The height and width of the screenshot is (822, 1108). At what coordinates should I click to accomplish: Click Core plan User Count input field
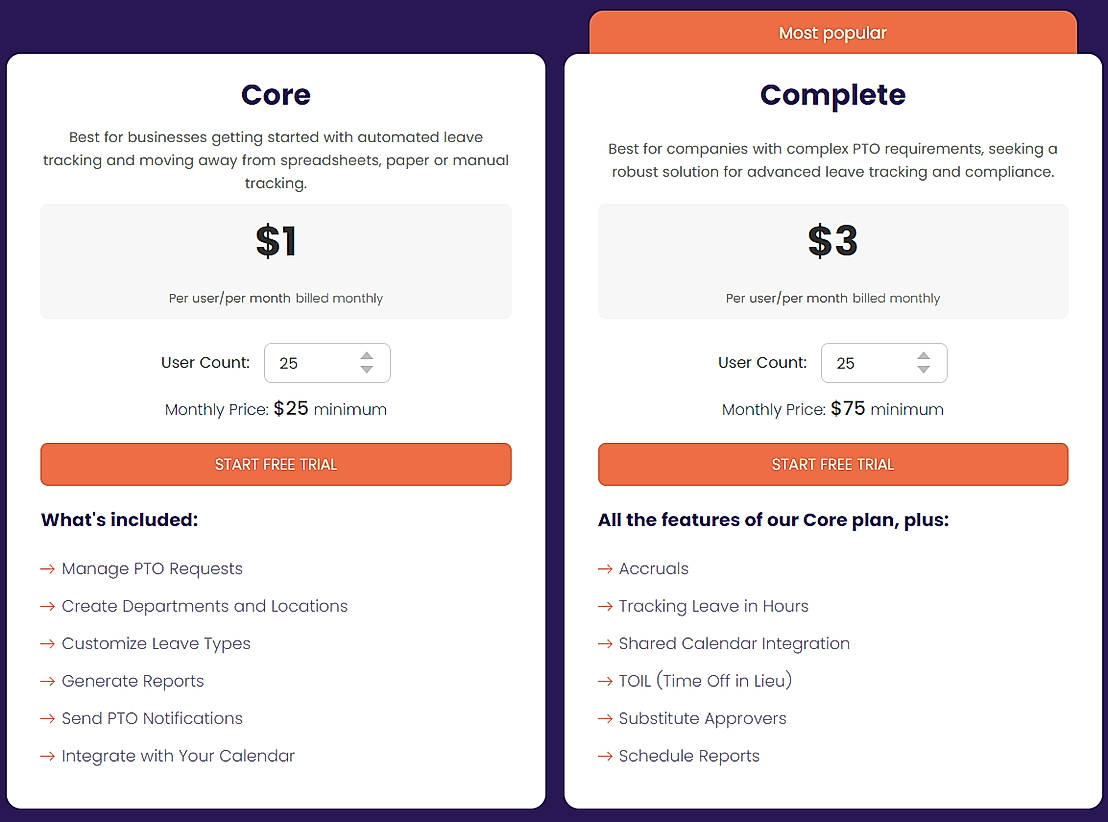(310, 363)
